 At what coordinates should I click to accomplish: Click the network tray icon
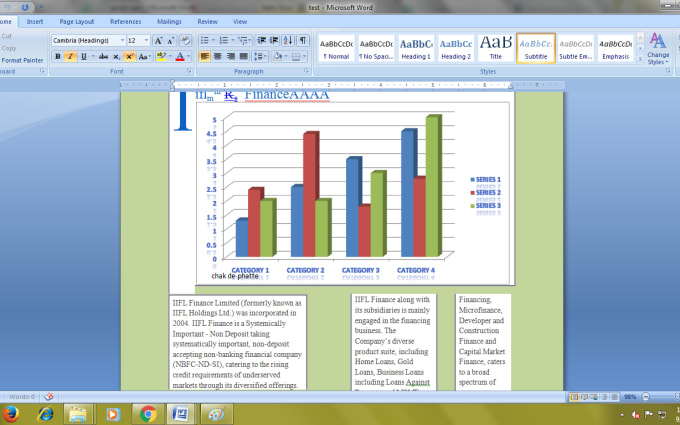[x=662, y=414]
